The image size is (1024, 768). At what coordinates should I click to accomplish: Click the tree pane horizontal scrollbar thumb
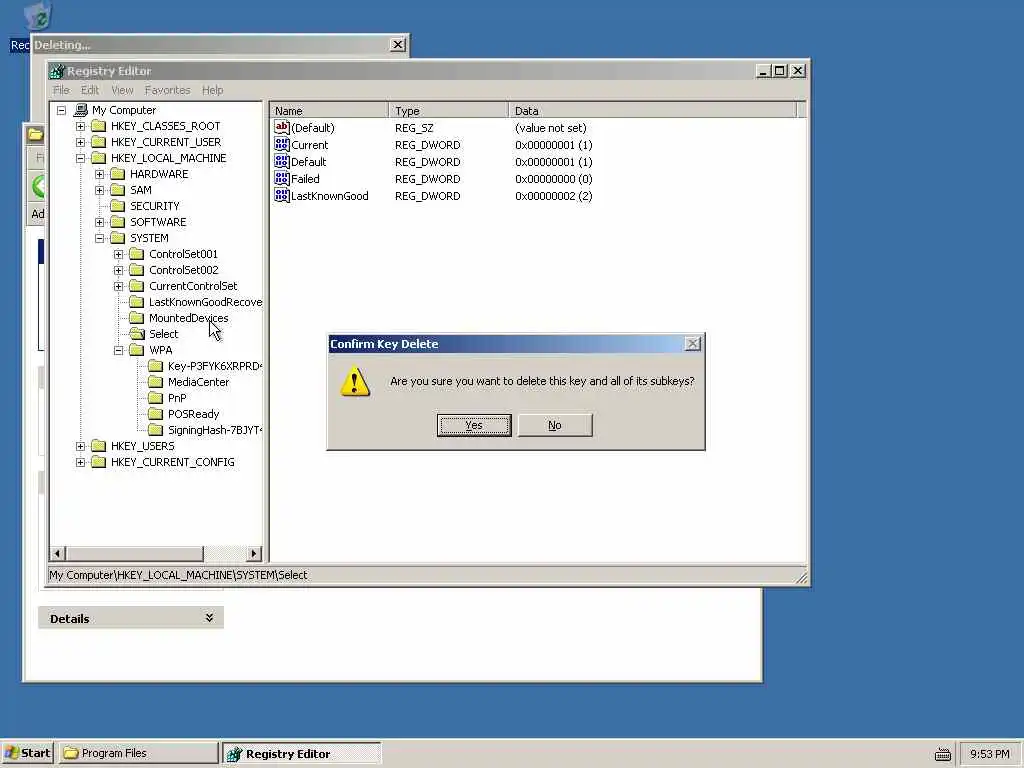pos(134,554)
